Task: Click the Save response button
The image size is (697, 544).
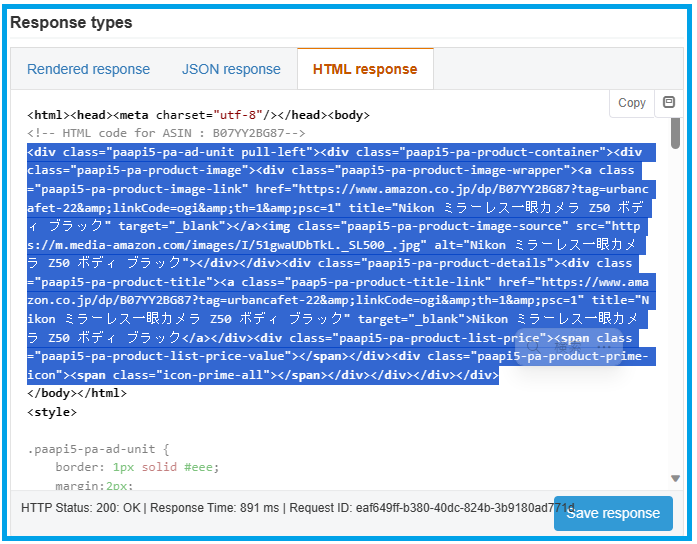Action: (x=613, y=513)
